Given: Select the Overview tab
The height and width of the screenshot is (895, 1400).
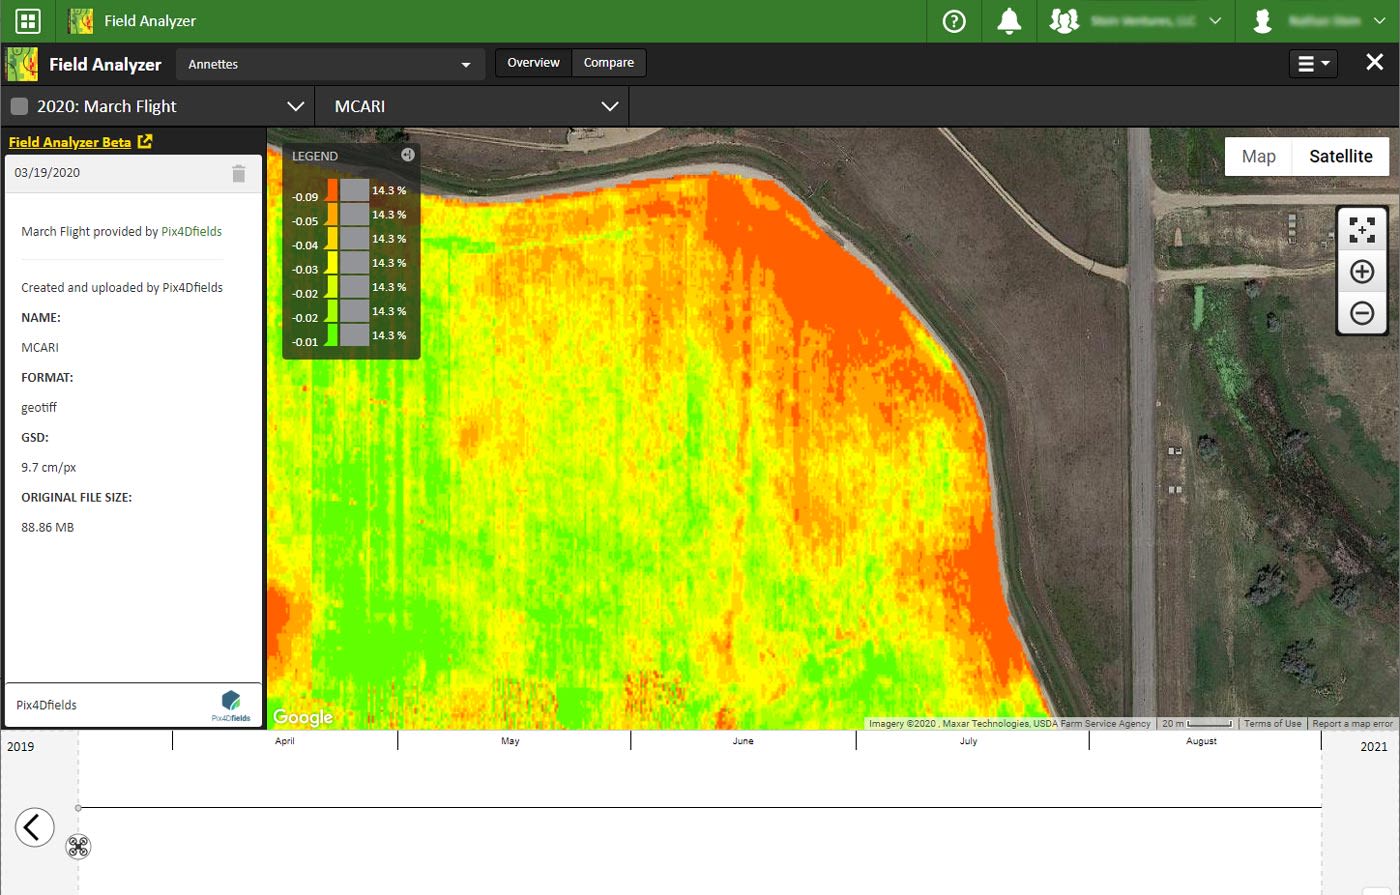Looking at the screenshot, I should point(533,62).
